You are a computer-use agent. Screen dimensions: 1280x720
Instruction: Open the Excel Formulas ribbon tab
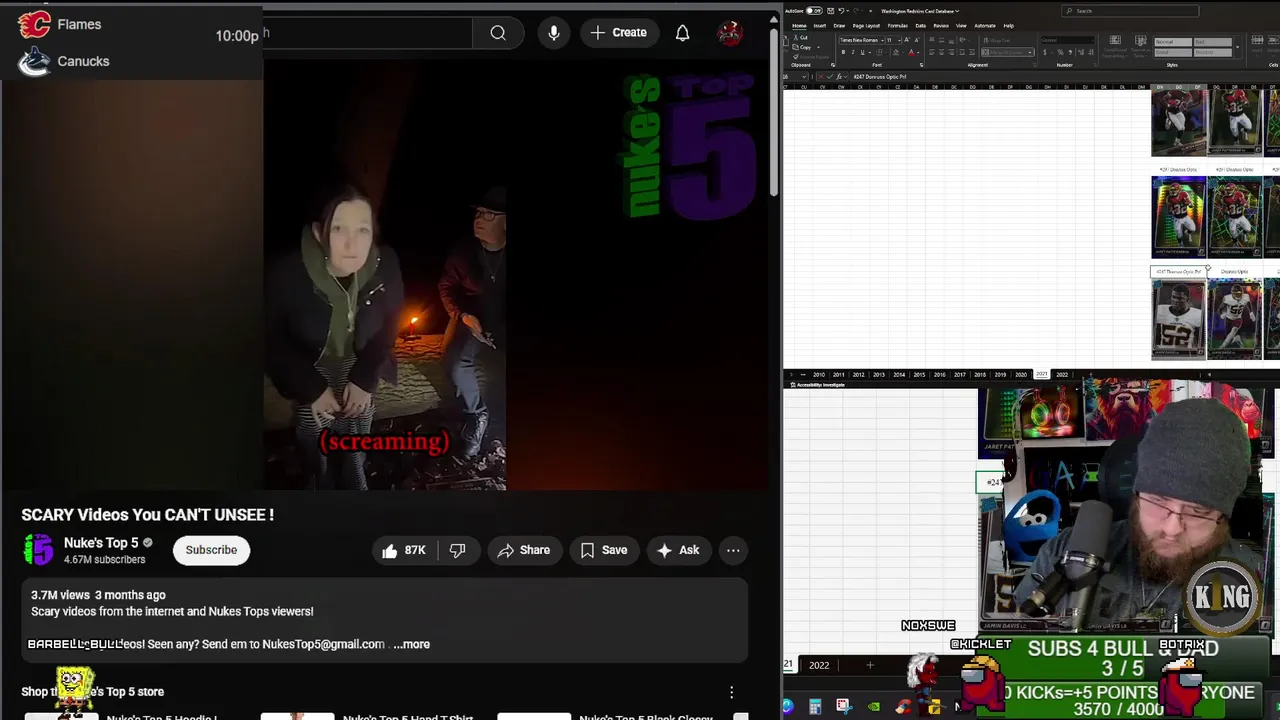tap(898, 26)
